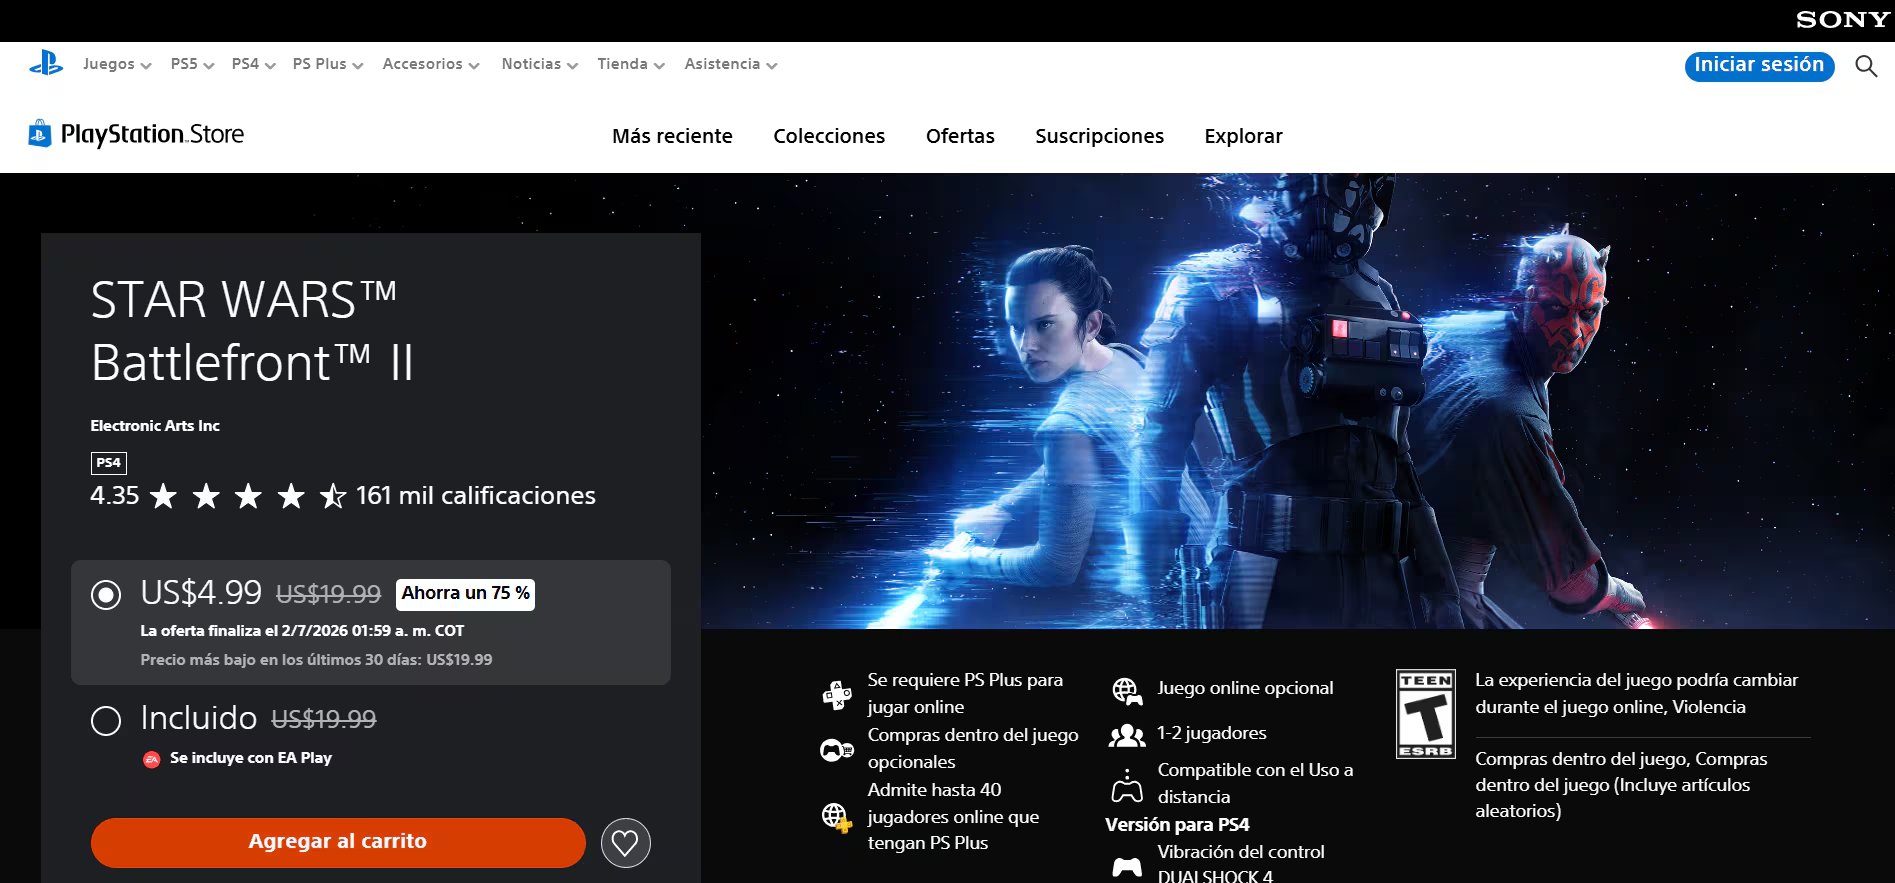Expand the PS Plus dropdown menu

(x=328, y=64)
